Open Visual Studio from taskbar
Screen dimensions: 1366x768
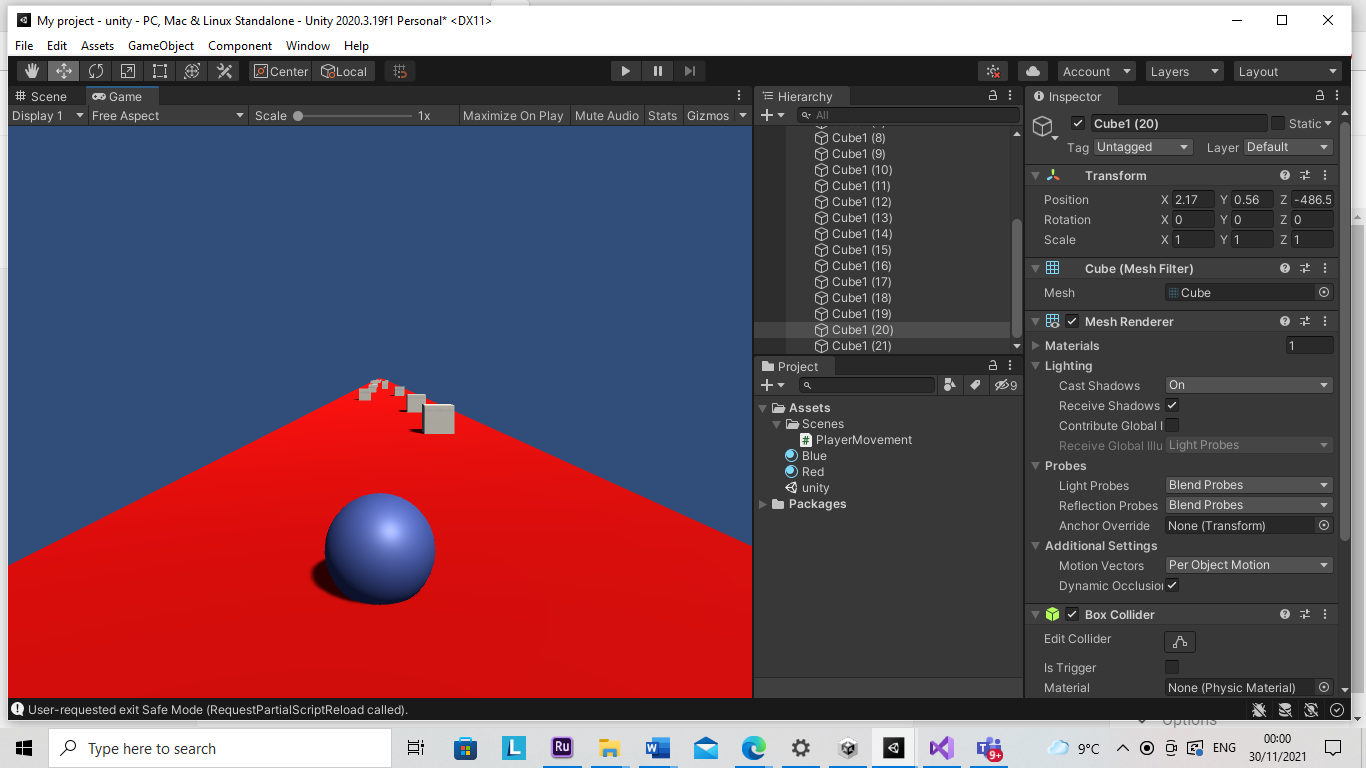point(941,747)
